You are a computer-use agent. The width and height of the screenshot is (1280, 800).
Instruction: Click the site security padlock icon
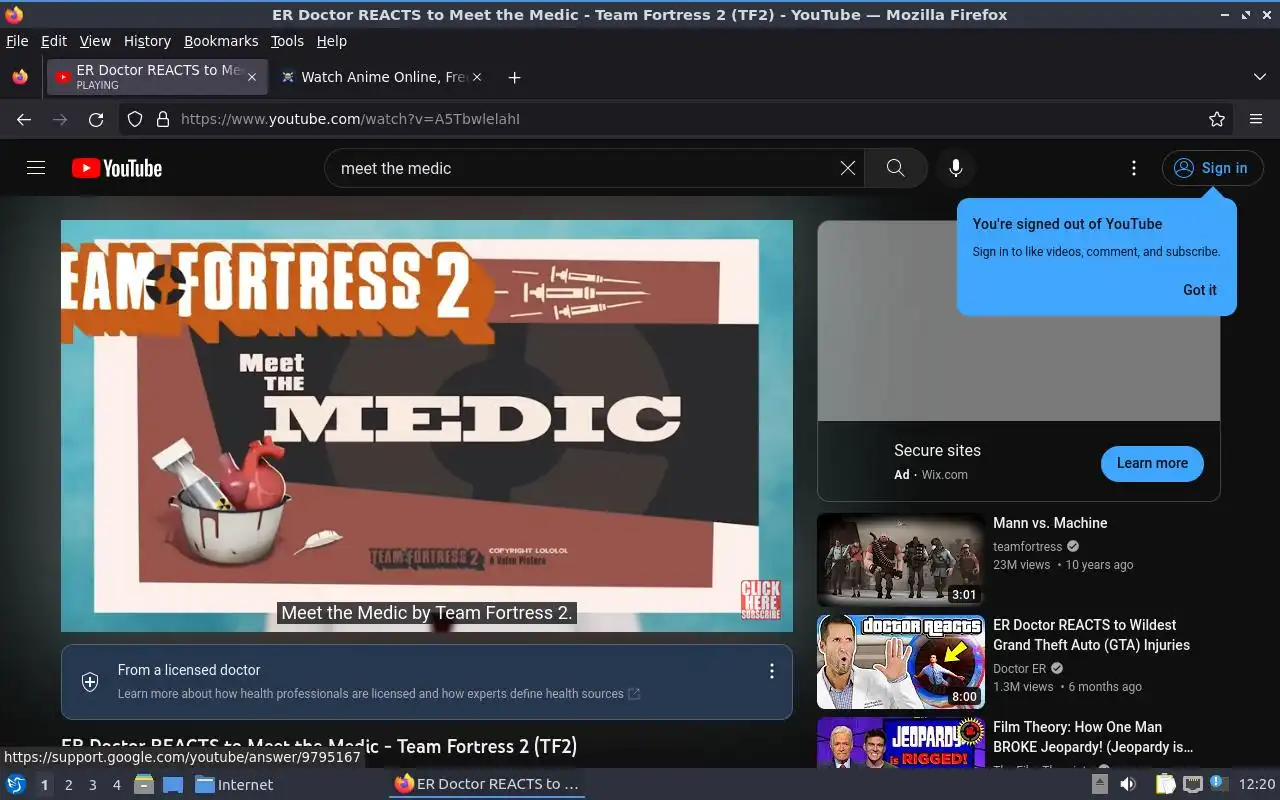pyautogui.click(x=162, y=119)
